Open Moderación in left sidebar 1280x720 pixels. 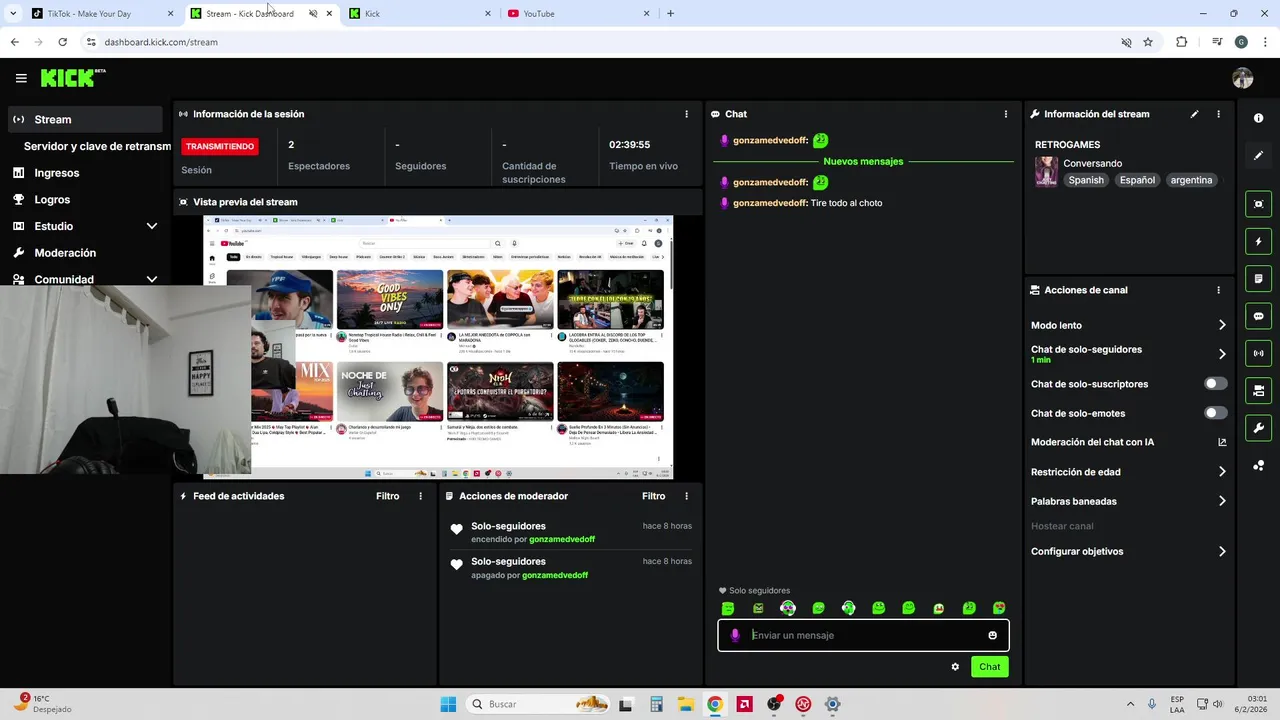(65, 253)
